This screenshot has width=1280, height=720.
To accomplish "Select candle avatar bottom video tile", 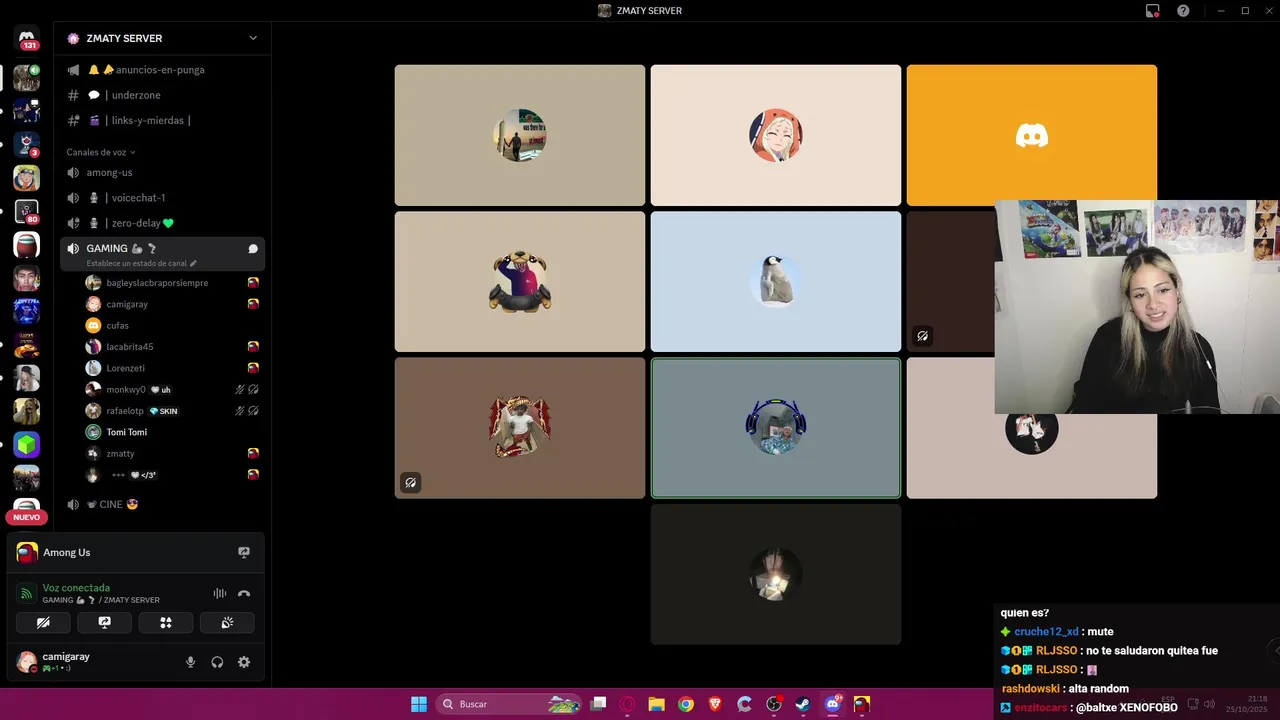I will 776,574.
